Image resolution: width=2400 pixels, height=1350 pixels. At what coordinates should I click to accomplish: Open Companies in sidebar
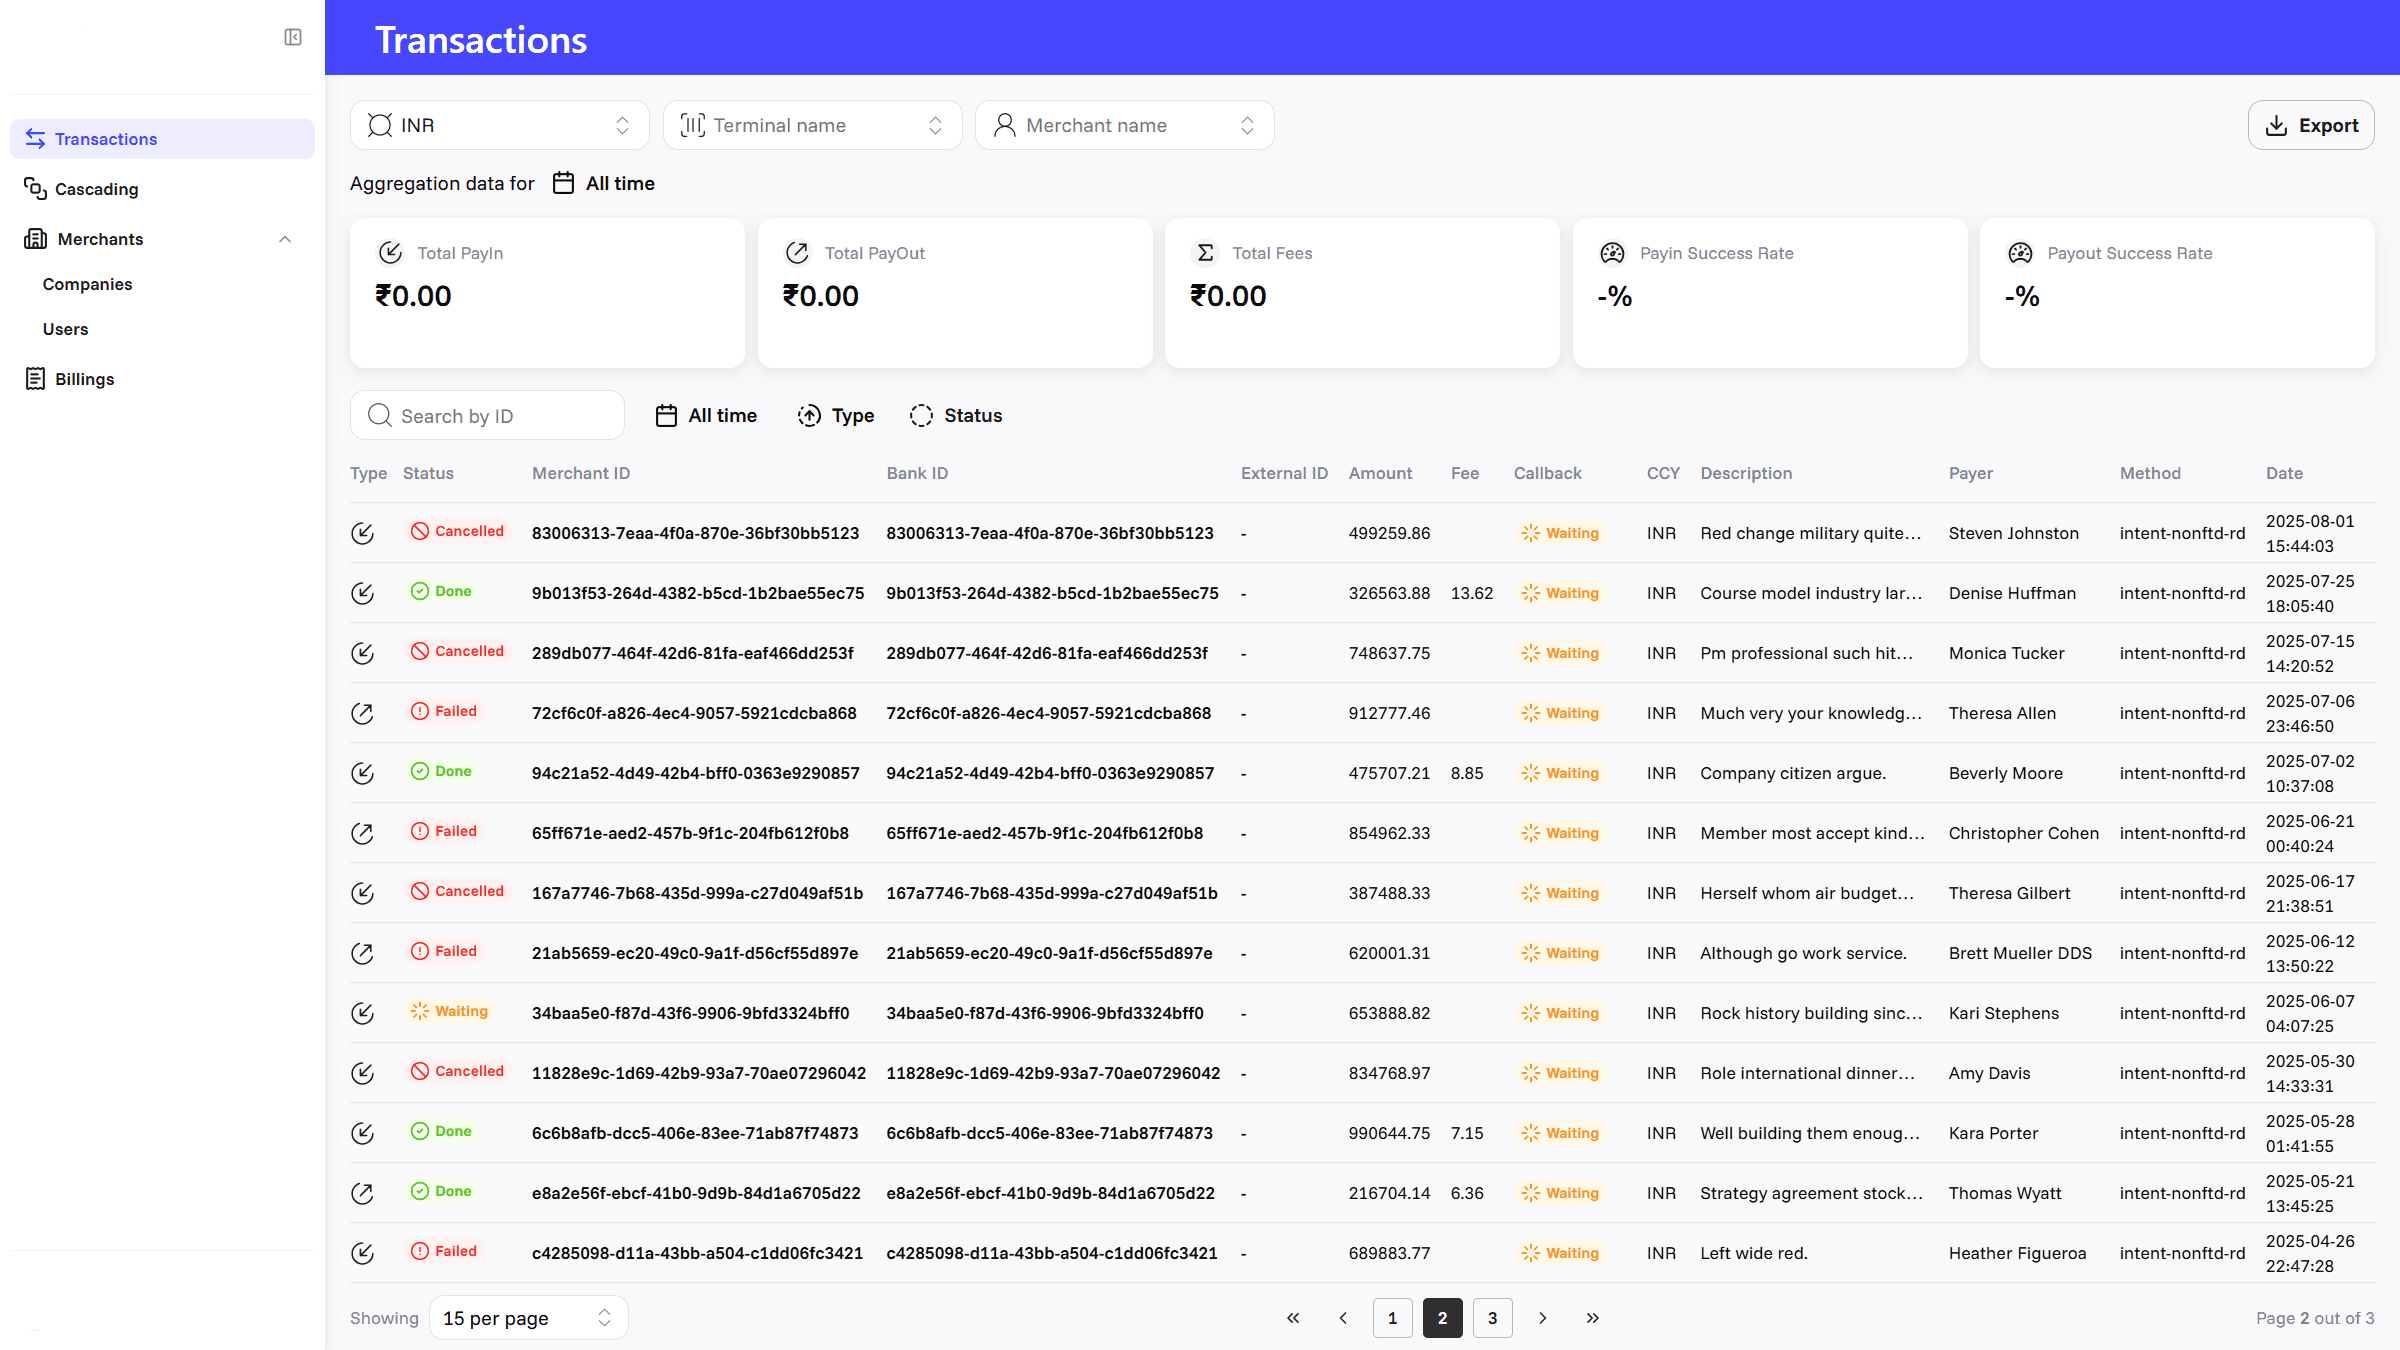87,284
